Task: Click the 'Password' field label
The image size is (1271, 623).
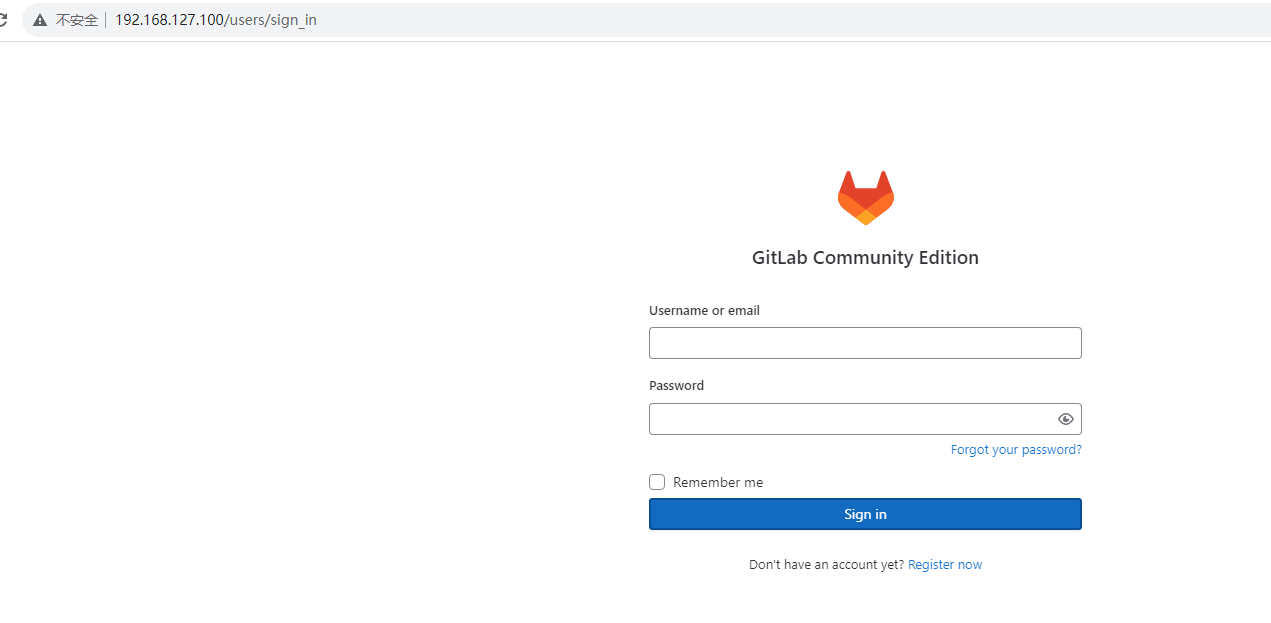Action: pyautogui.click(x=676, y=386)
